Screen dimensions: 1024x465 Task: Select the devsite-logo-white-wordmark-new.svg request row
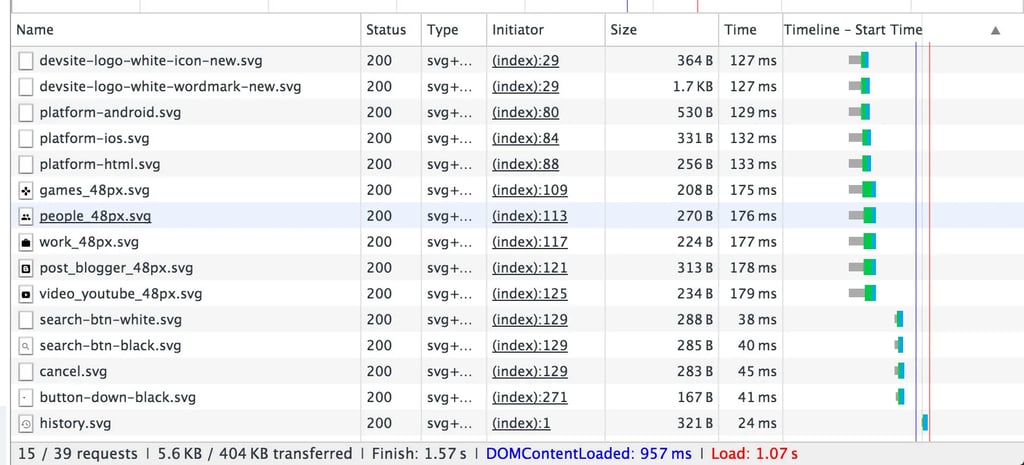click(x=512, y=86)
